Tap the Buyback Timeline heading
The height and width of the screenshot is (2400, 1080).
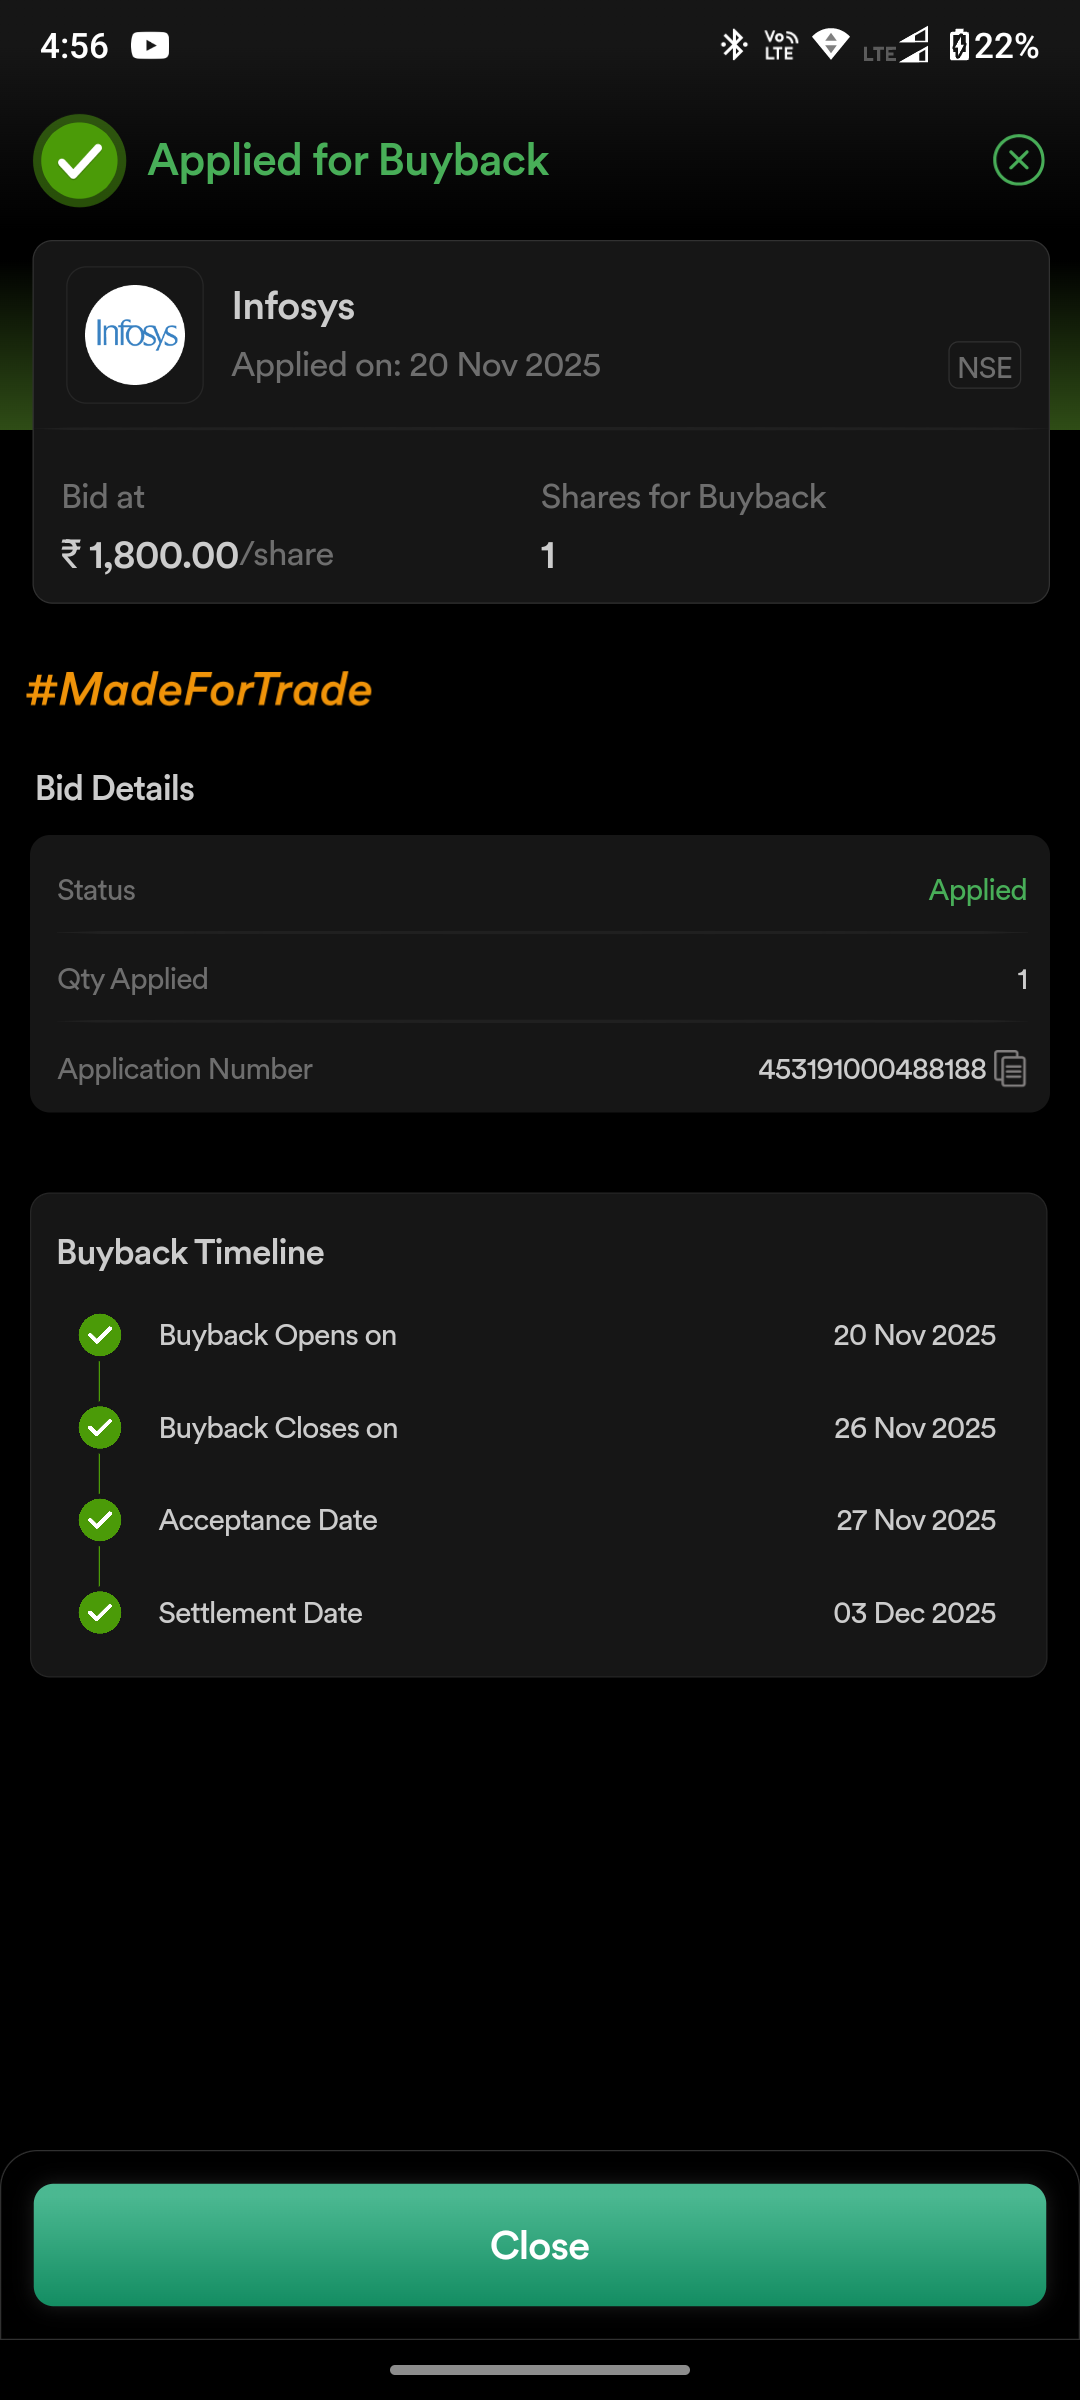pos(190,1252)
